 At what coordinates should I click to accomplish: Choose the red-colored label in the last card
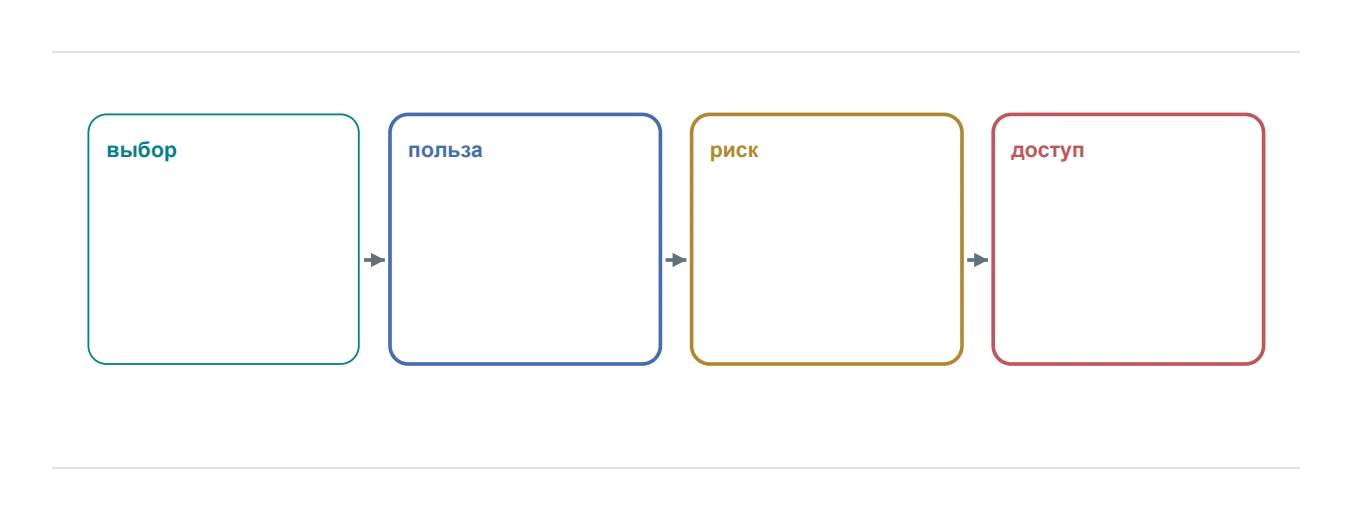tap(1047, 151)
